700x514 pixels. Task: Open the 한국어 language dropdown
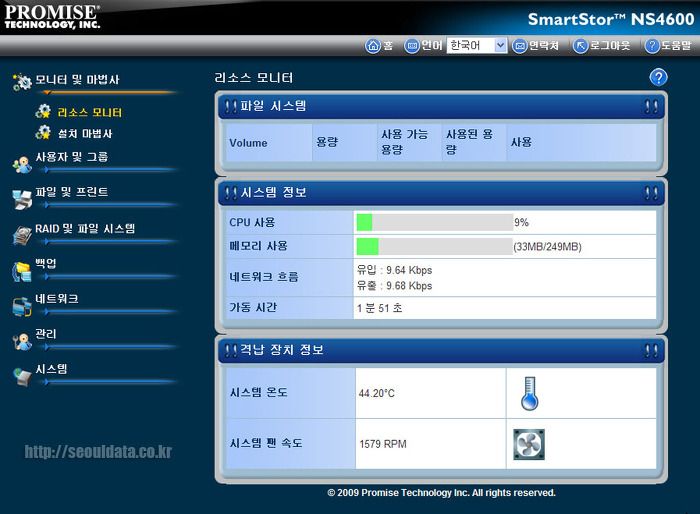point(476,45)
